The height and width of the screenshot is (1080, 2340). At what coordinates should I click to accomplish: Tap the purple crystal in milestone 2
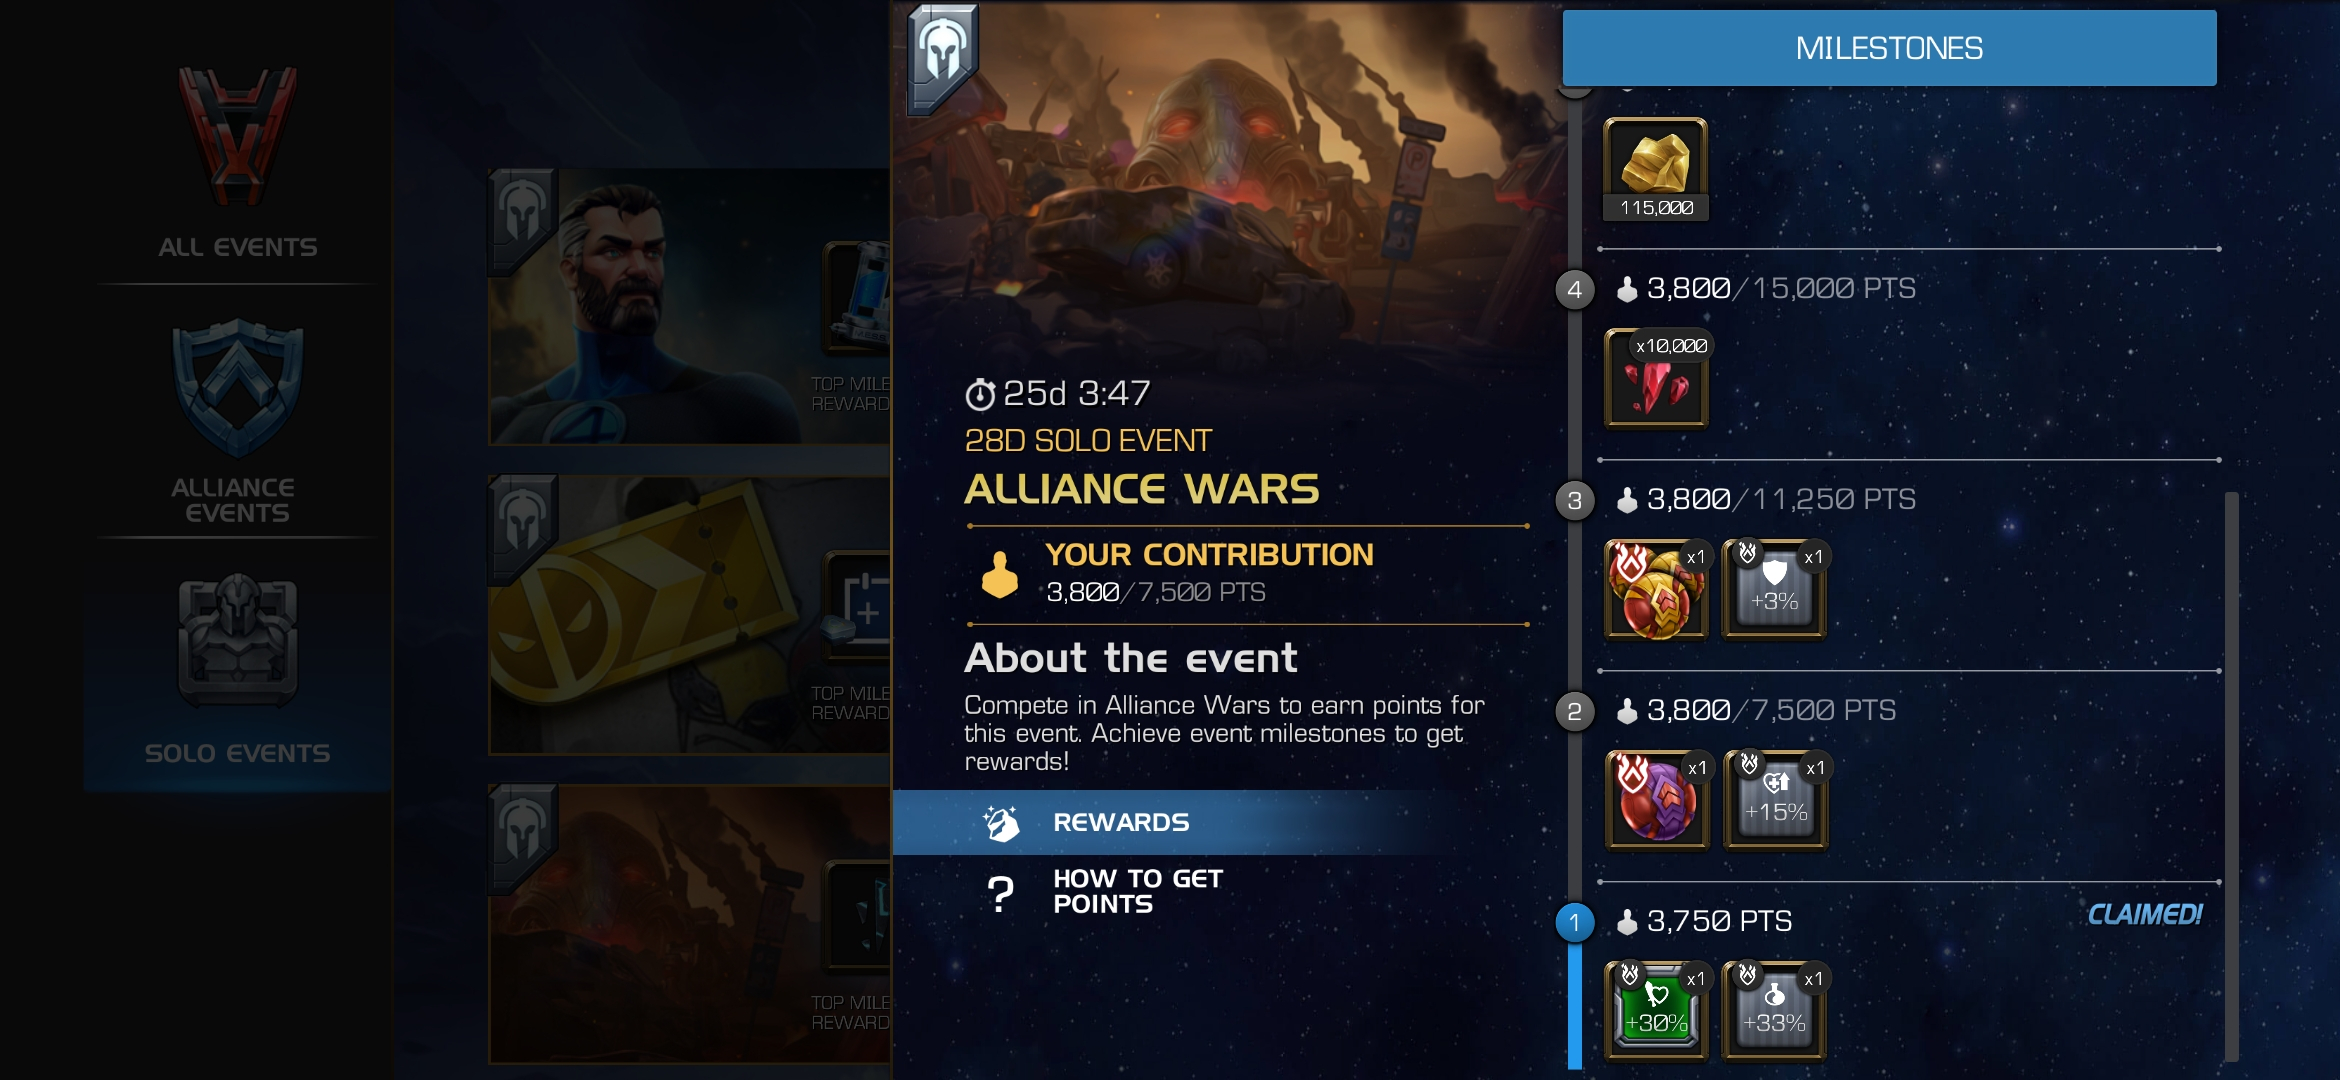(x=1657, y=800)
